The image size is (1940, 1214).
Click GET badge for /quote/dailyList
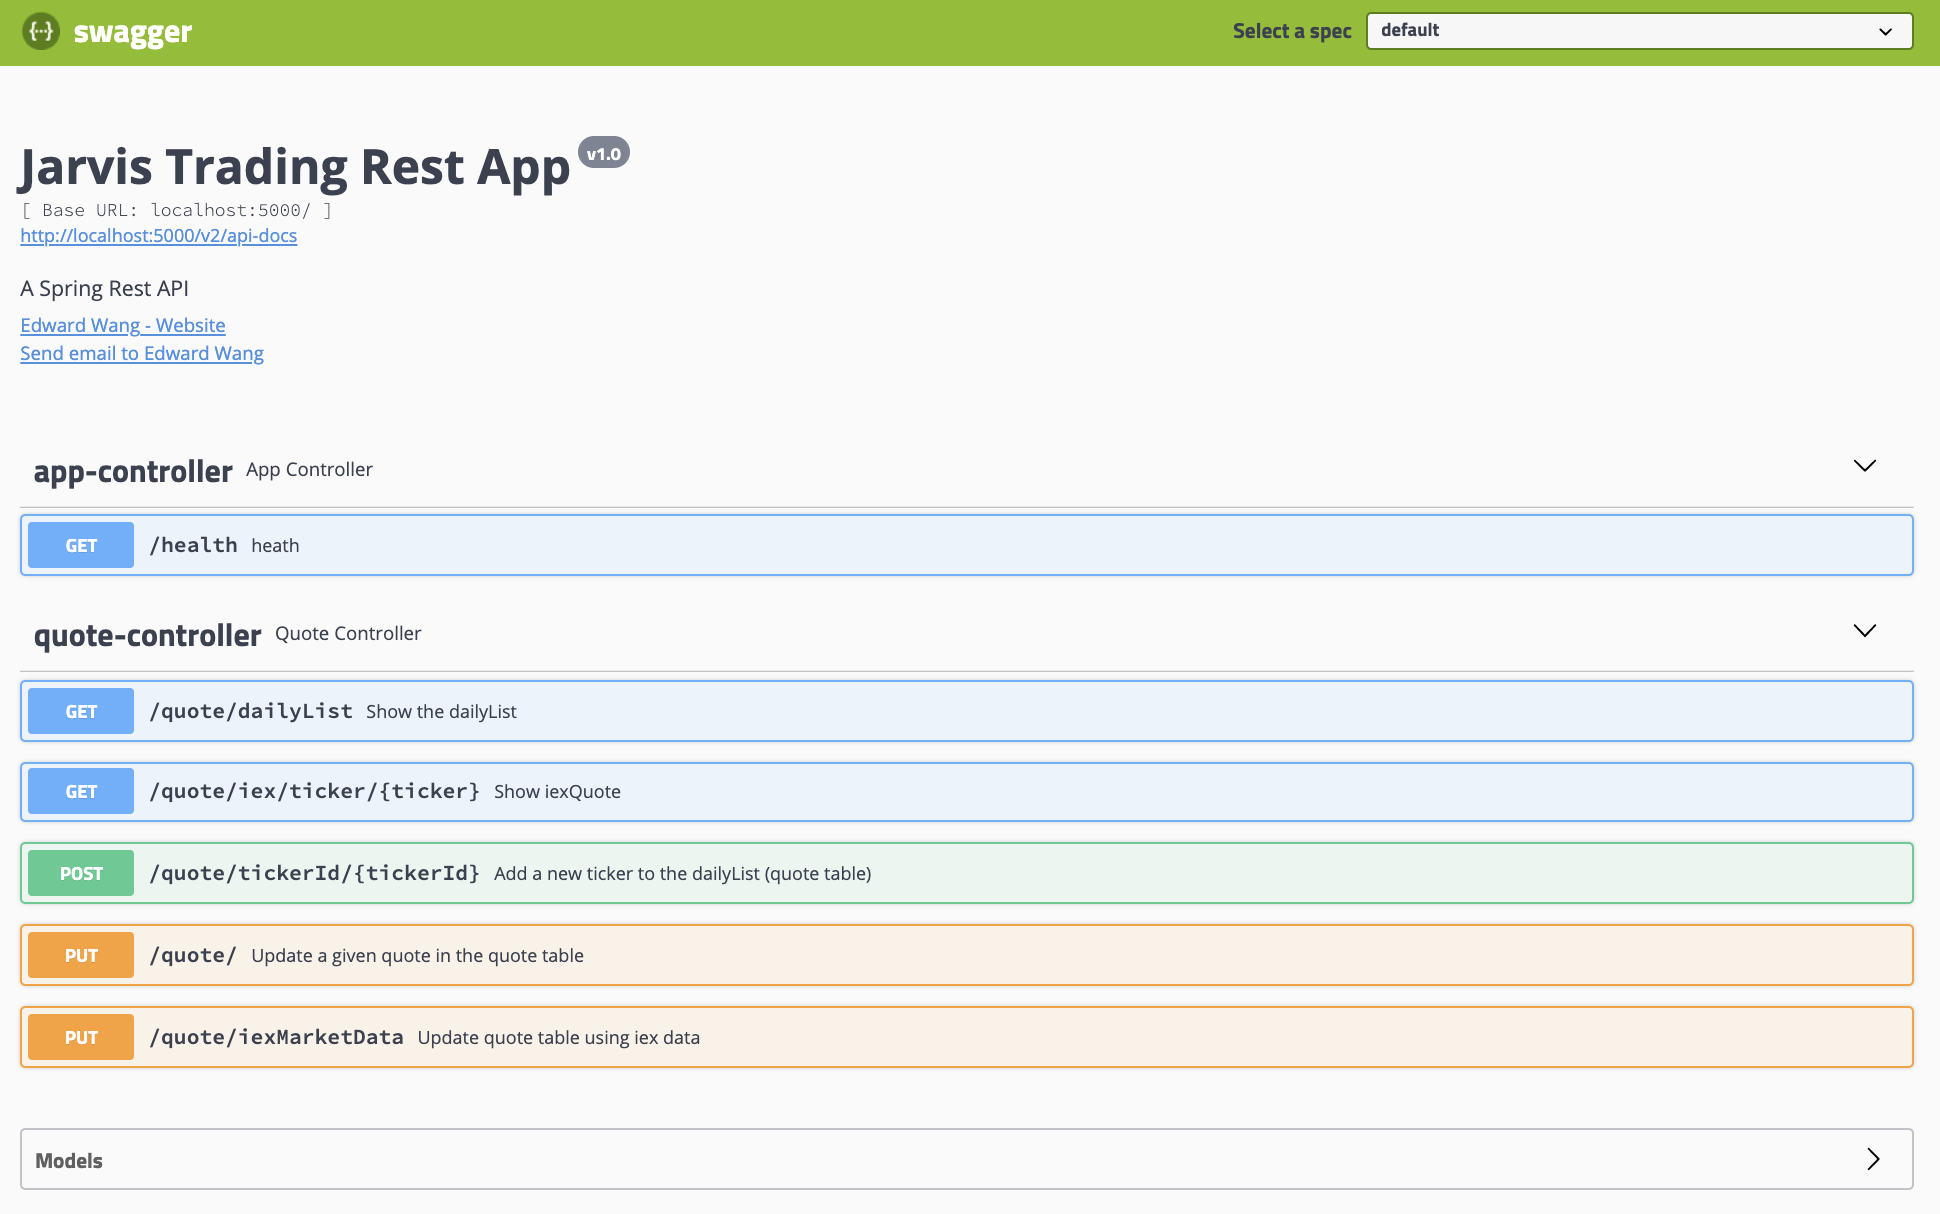coord(81,711)
